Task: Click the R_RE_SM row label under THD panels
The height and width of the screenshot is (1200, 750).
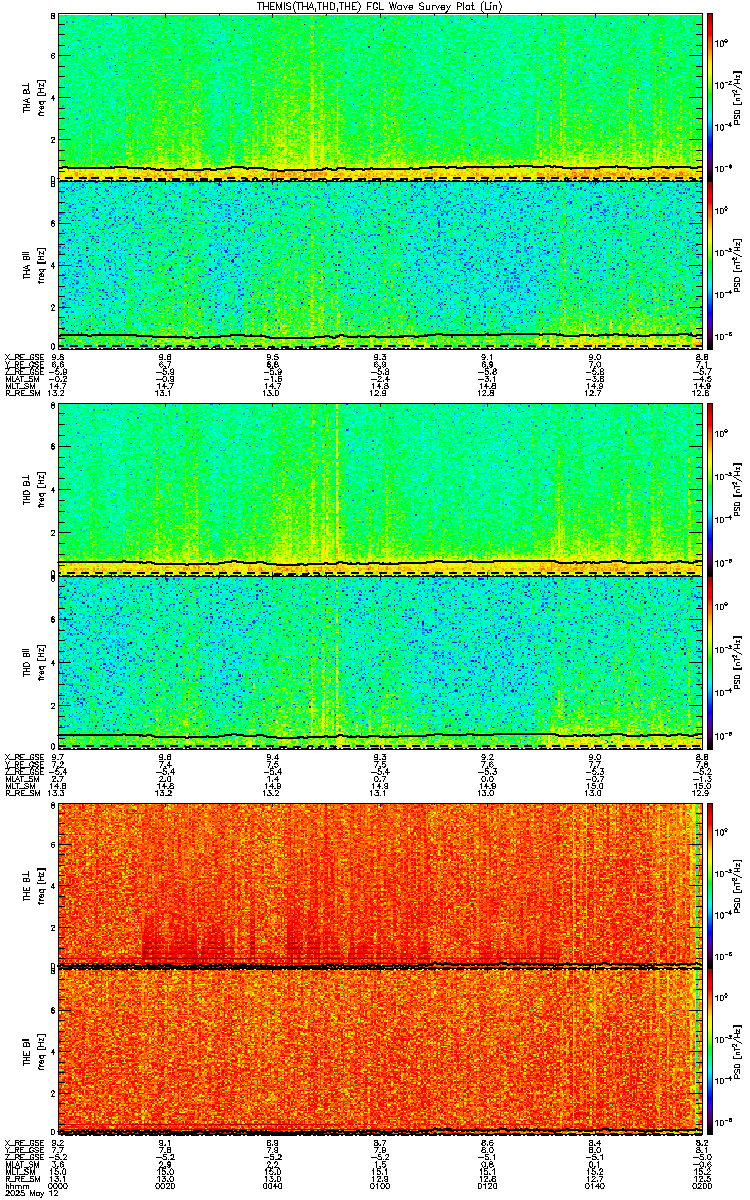Action: (x=23, y=793)
